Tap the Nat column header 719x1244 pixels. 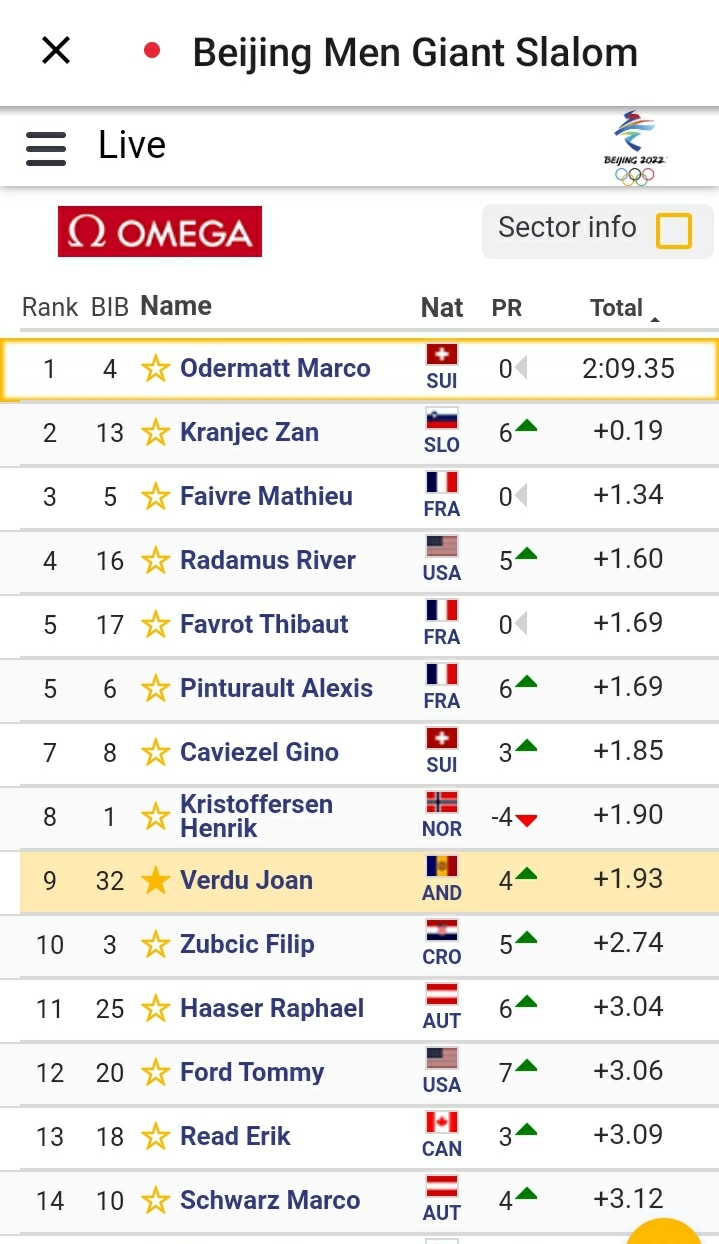442,308
